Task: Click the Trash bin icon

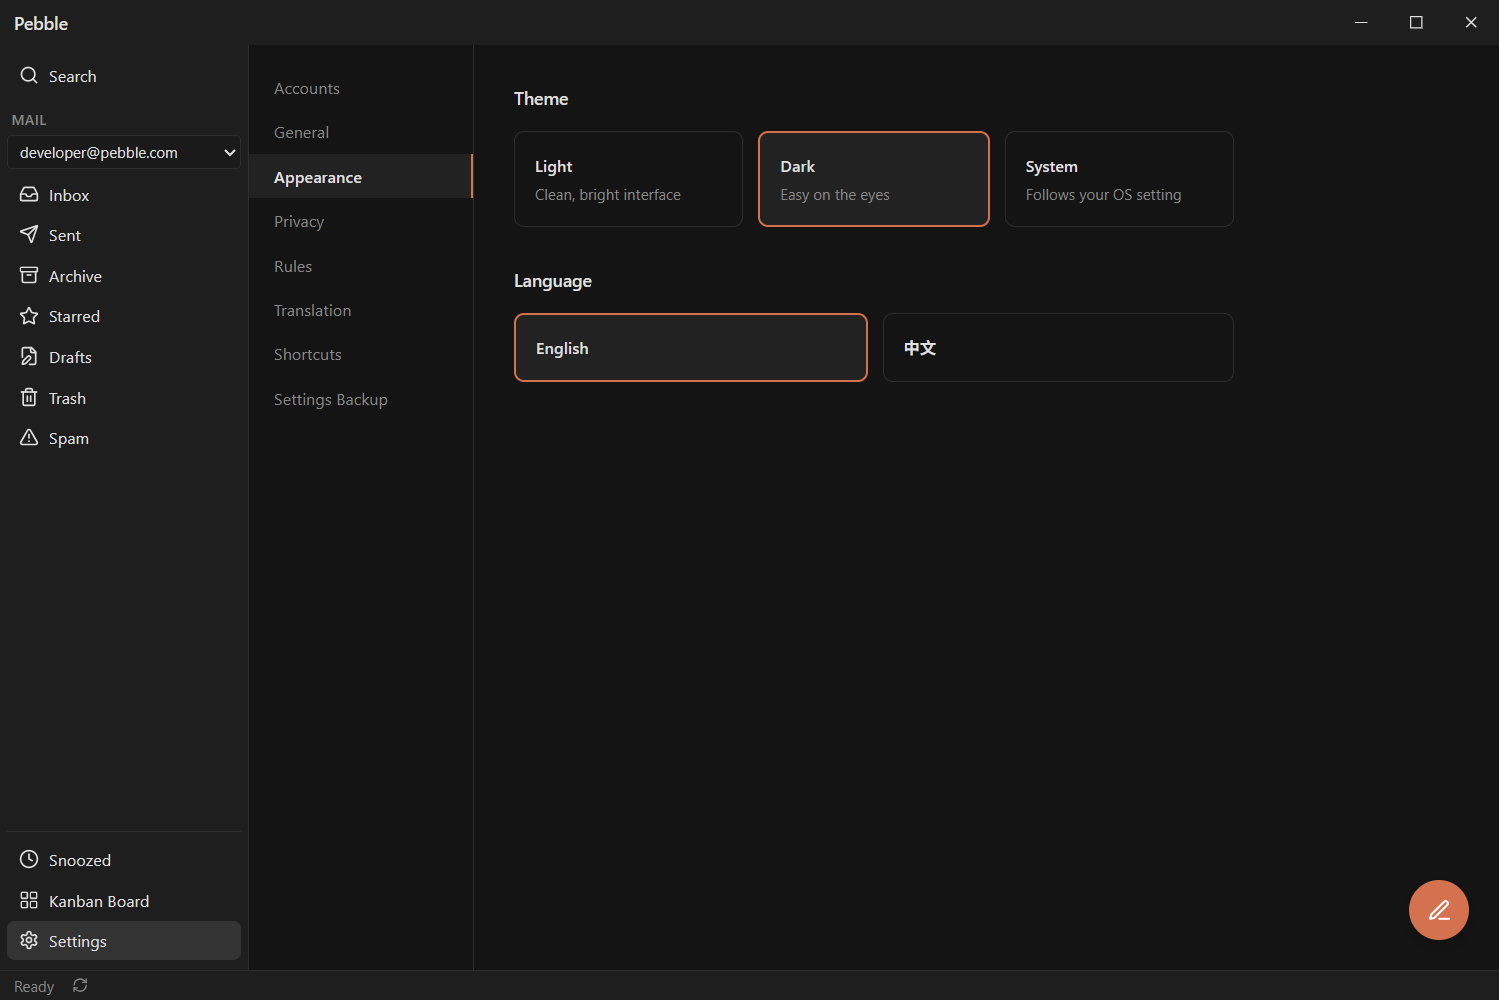Action: point(29,397)
